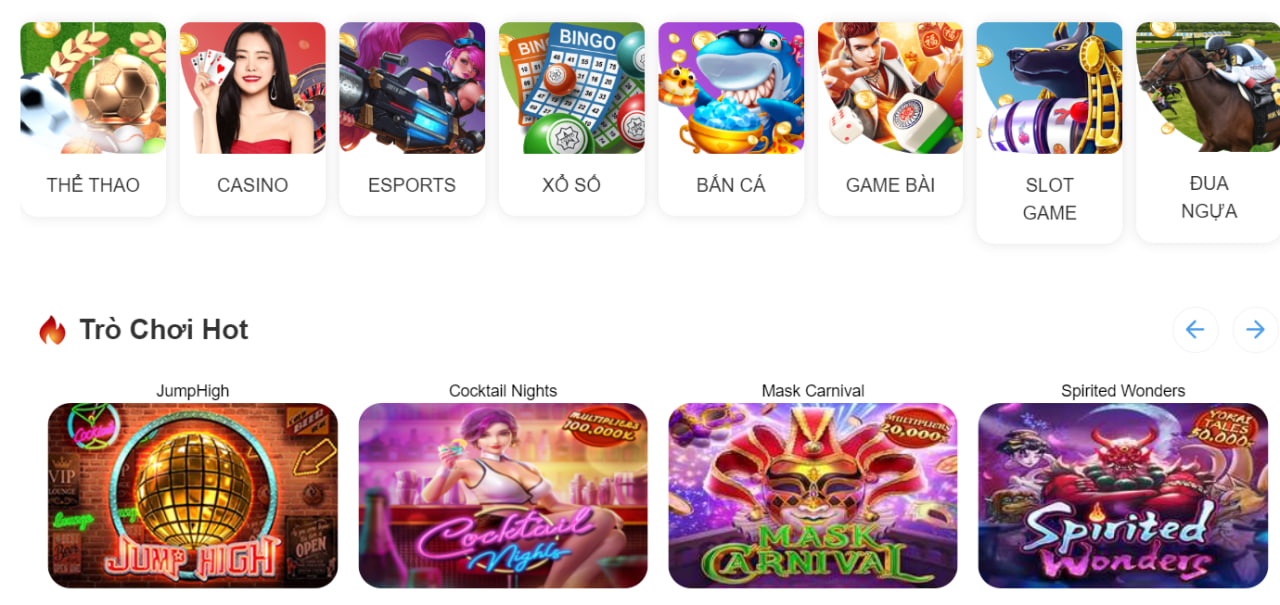This screenshot has width=1280, height=605.
Task: Show next hot games with right arrow
Action: [1256, 330]
